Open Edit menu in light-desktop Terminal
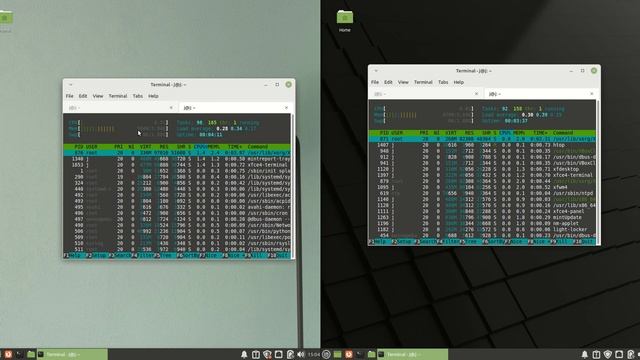 click(x=83, y=96)
